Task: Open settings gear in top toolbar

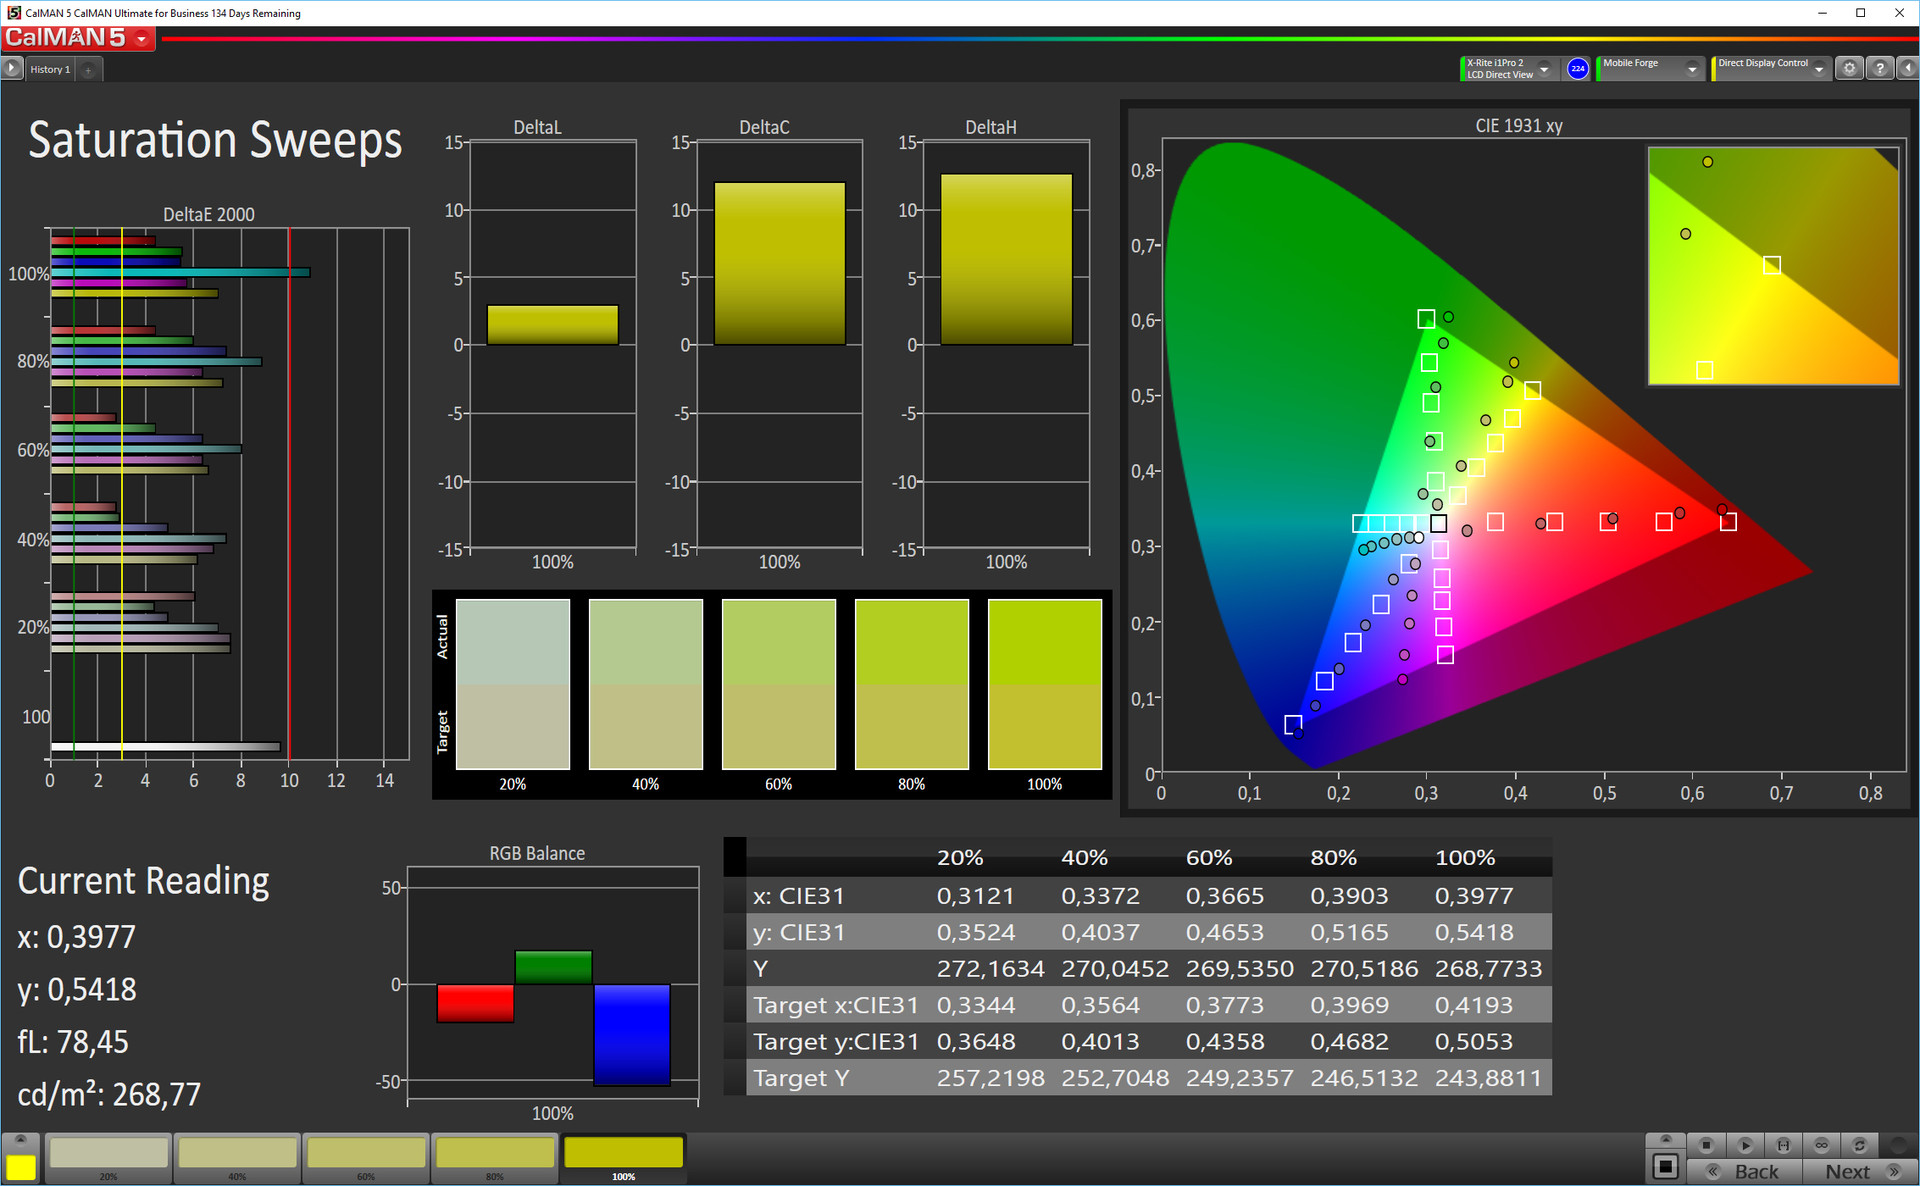Action: 1849,68
